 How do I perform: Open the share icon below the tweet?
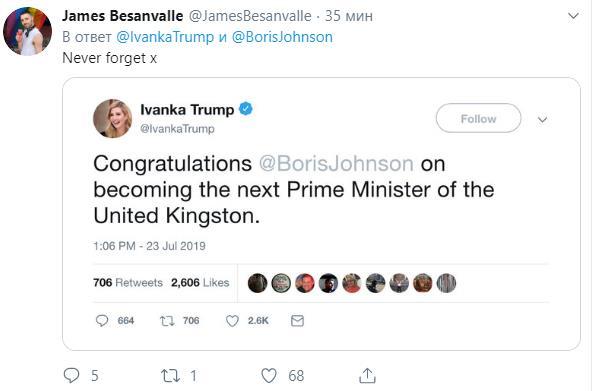[367, 376]
